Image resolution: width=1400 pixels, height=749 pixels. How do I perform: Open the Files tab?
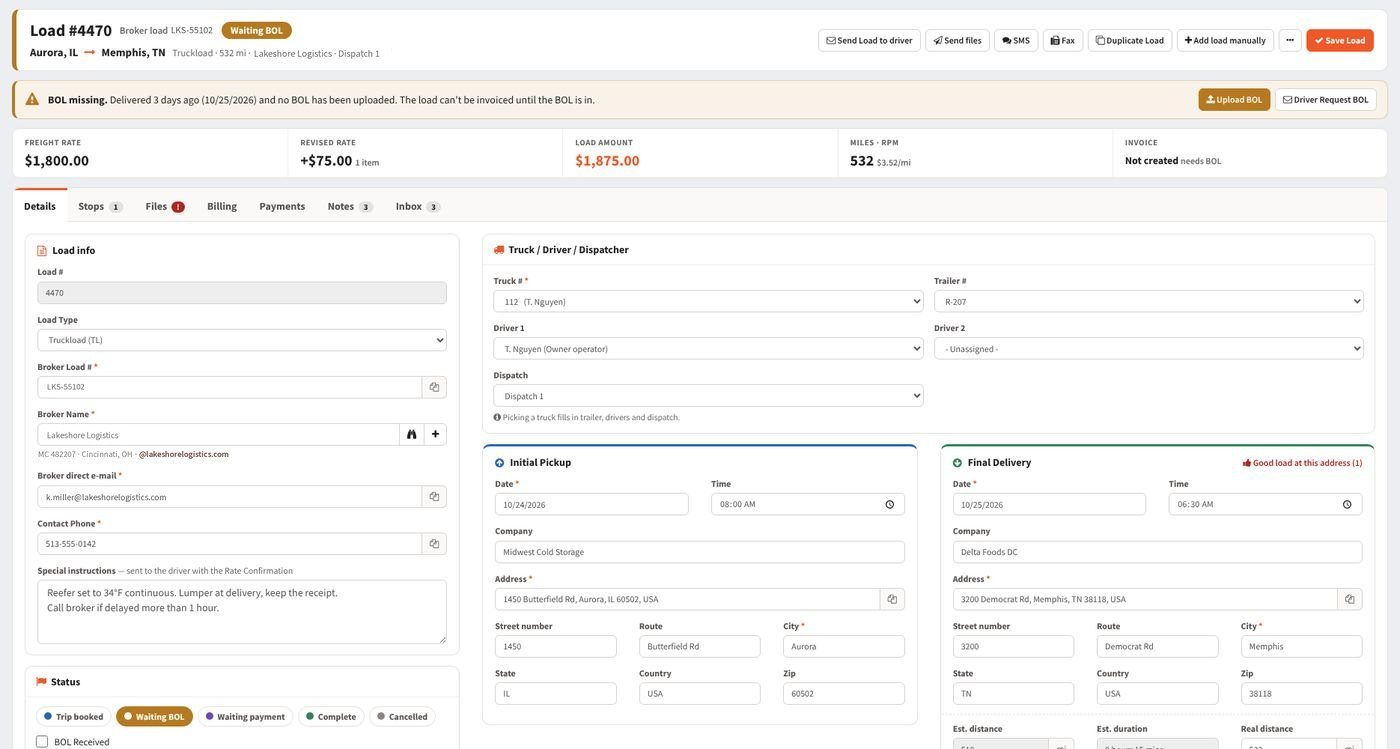[x=165, y=206]
